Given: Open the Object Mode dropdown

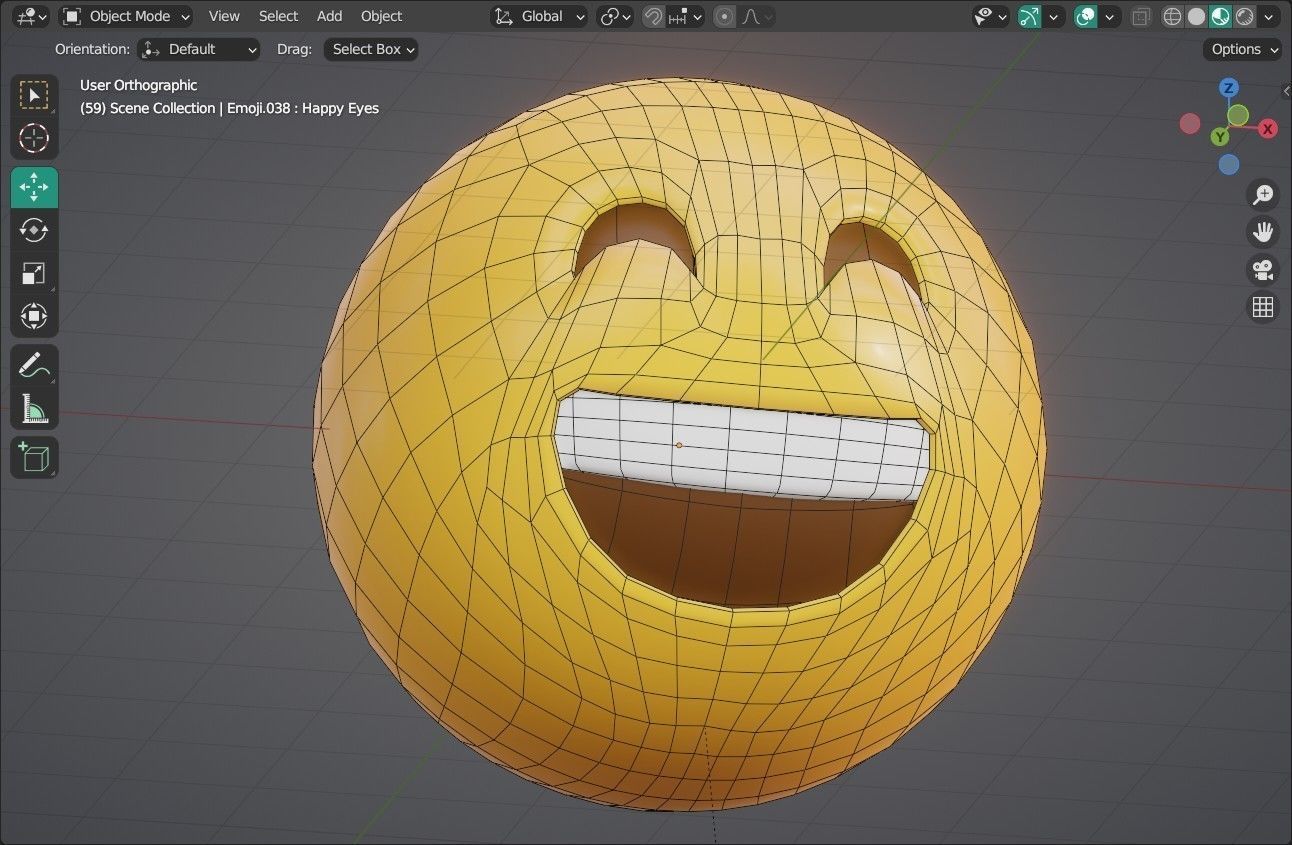Looking at the screenshot, I should [126, 16].
